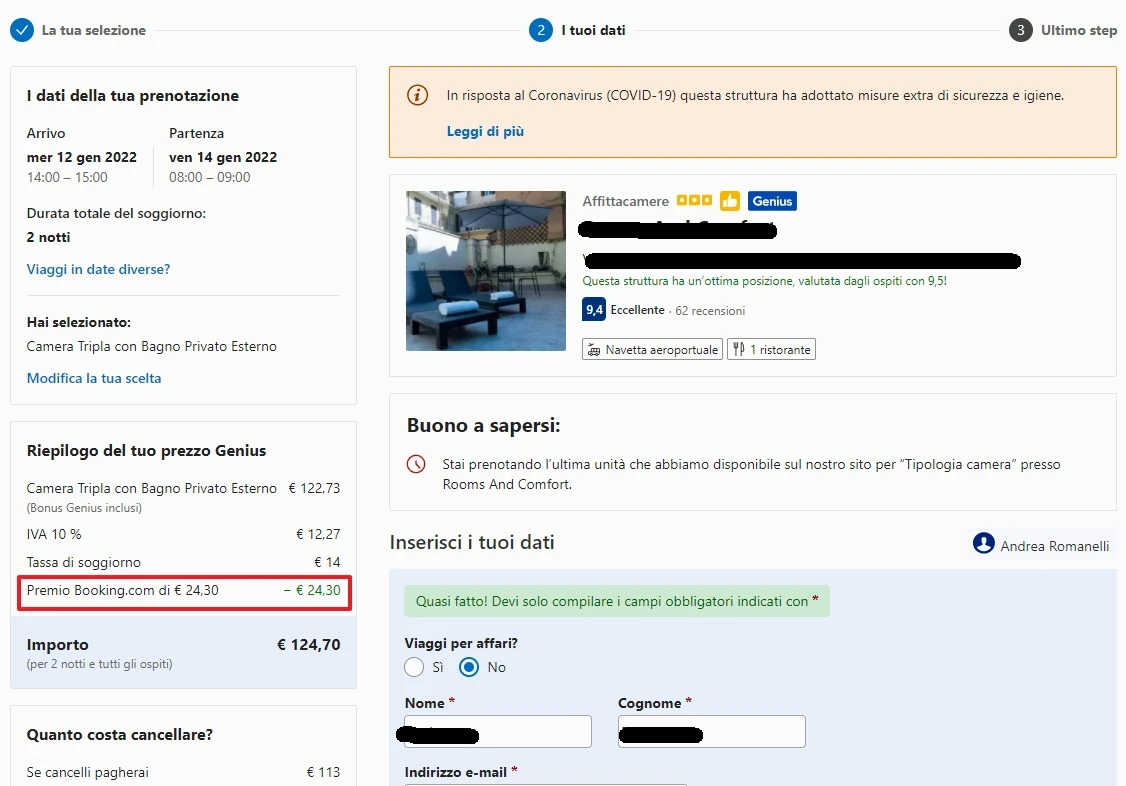Screen dimensions: 1126x786
Task: Click the 9,4 review score badge
Action: (x=594, y=309)
